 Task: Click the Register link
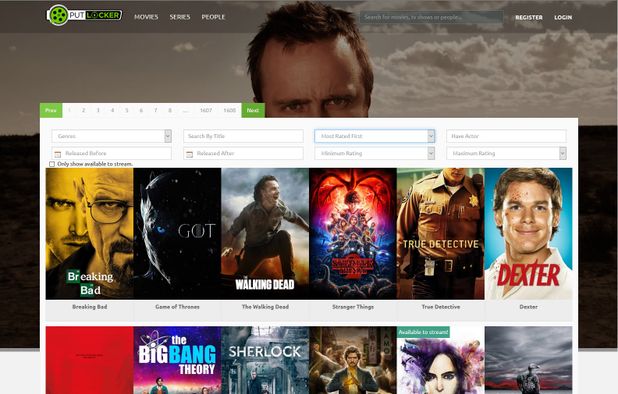pos(529,17)
